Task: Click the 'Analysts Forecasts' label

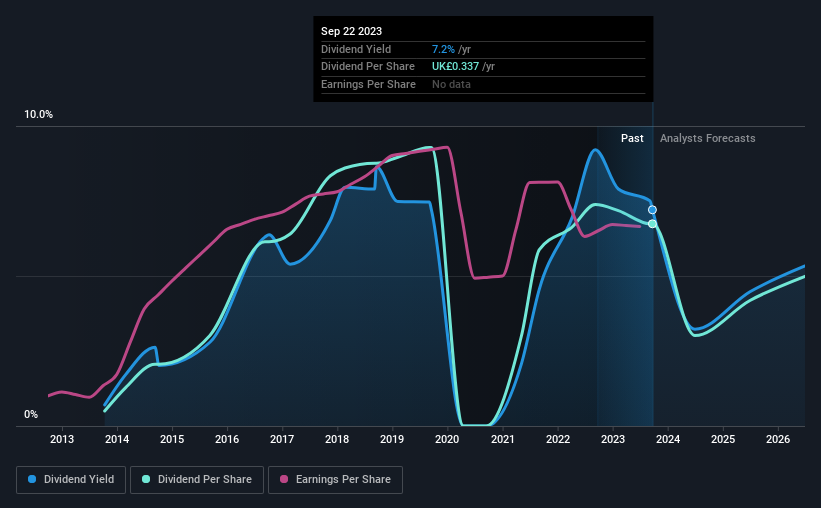Action: pos(707,138)
